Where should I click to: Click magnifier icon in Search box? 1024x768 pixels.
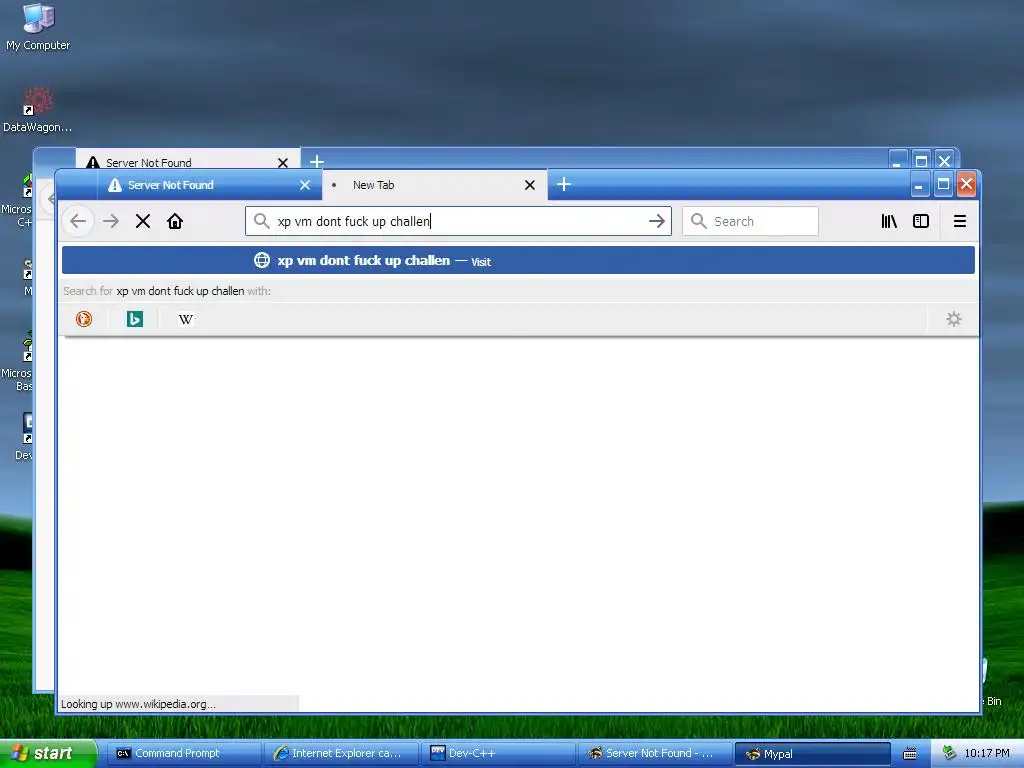[698, 221]
